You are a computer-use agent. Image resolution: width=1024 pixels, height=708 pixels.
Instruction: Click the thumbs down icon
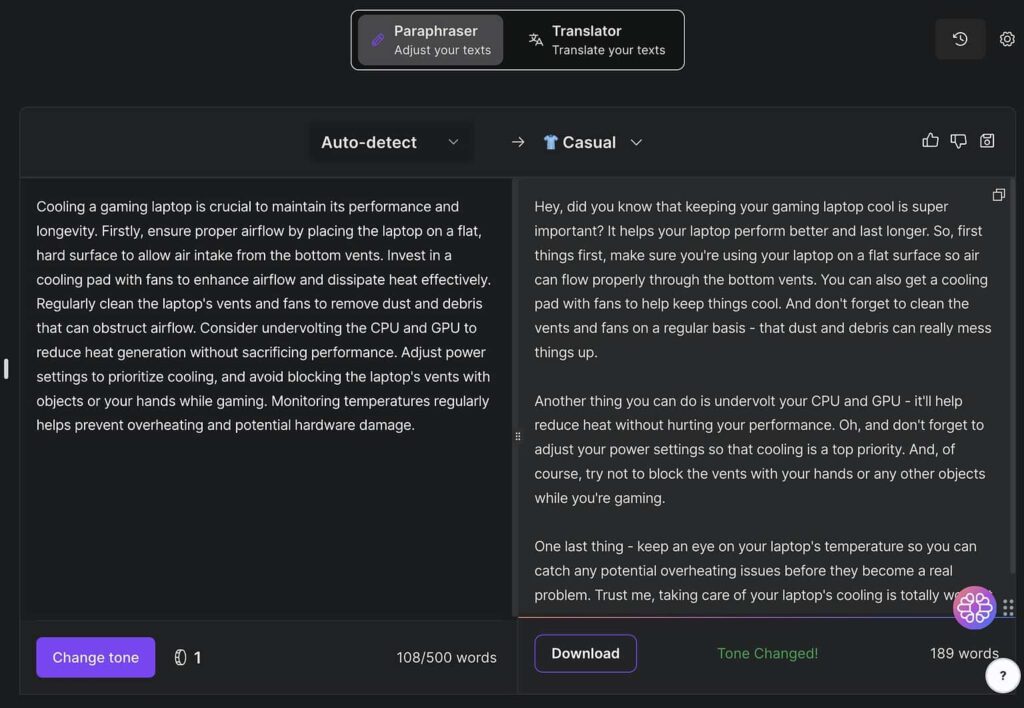click(x=958, y=140)
